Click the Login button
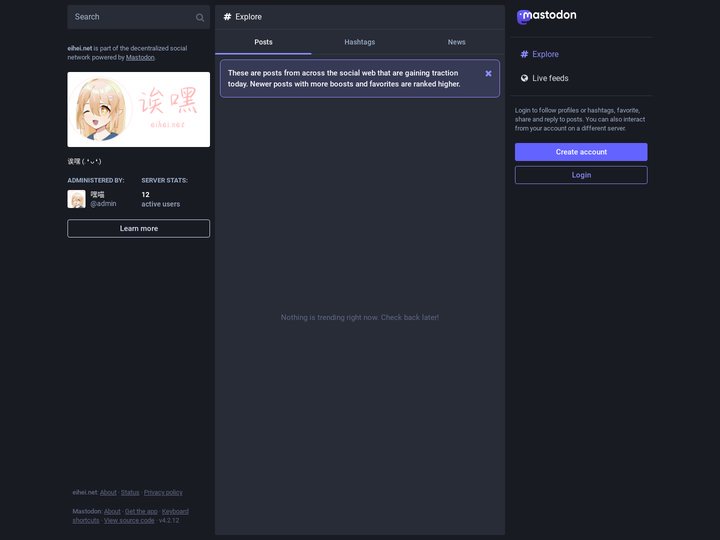This screenshot has width=720, height=540. 581,175
